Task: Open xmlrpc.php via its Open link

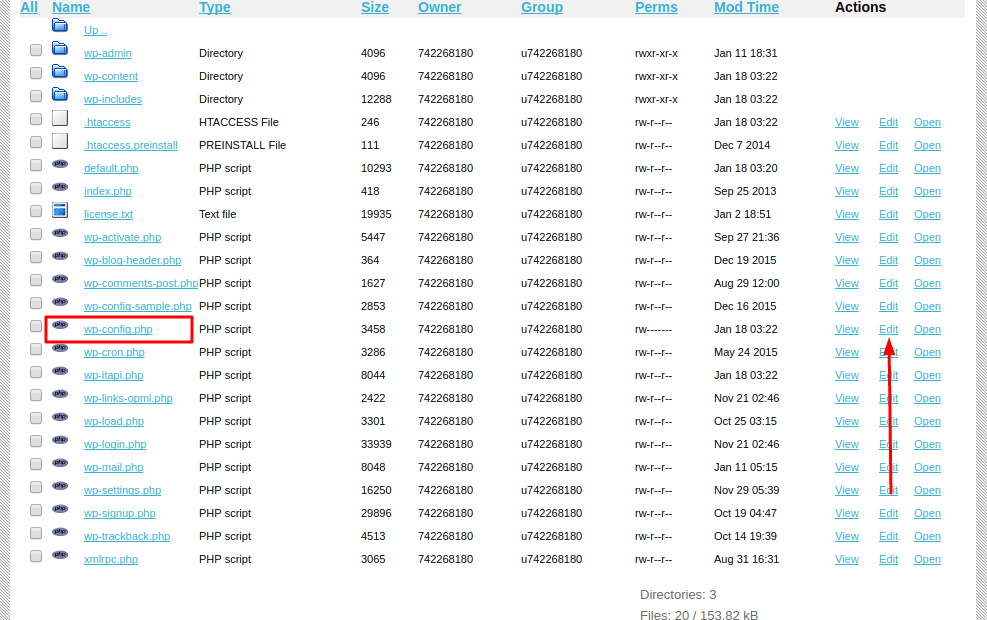Action: pos(927,559)
